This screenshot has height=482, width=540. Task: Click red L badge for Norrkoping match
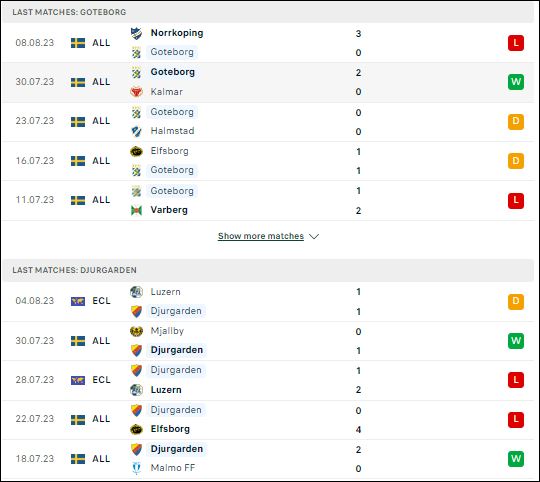516,43
